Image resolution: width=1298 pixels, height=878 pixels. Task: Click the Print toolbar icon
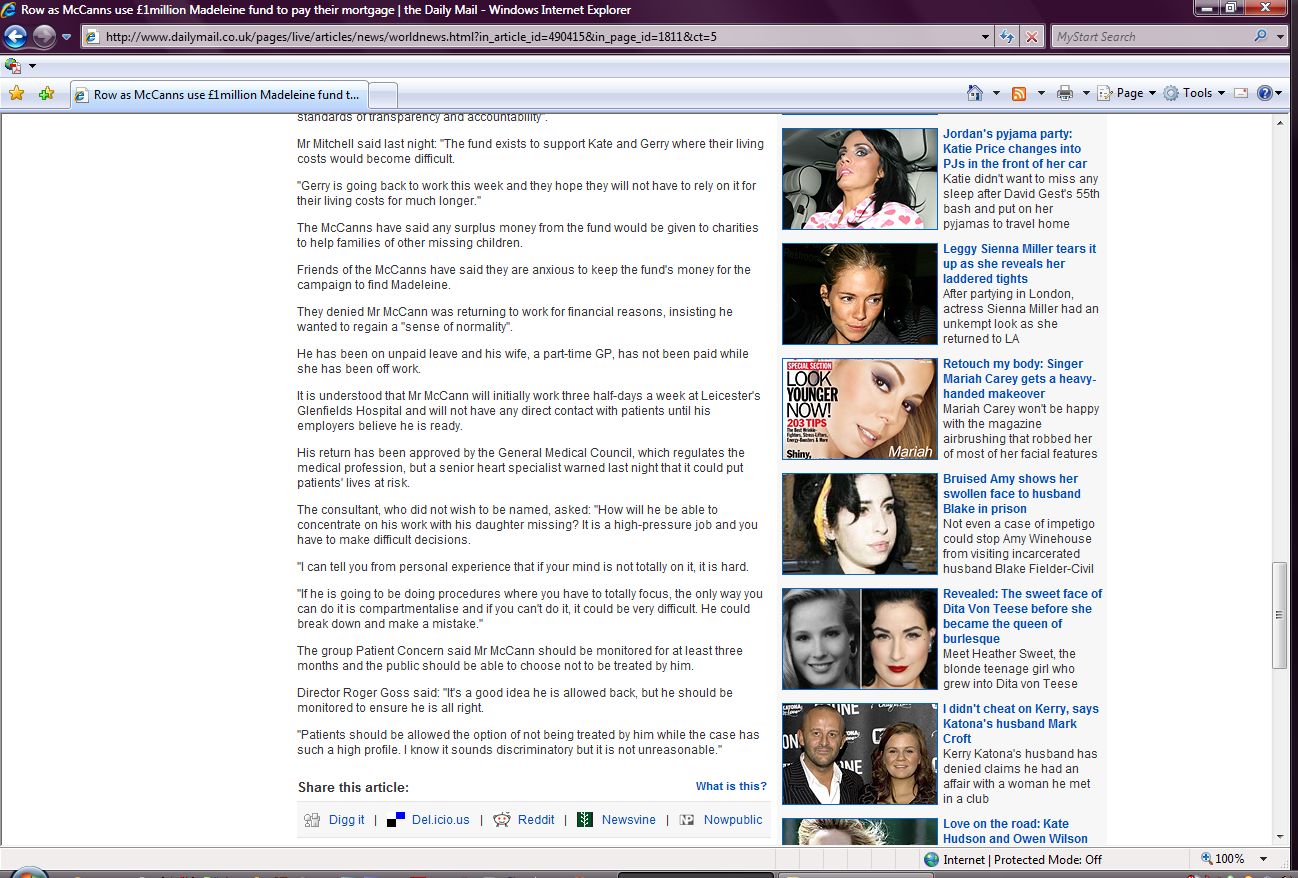click(1065, 93)
